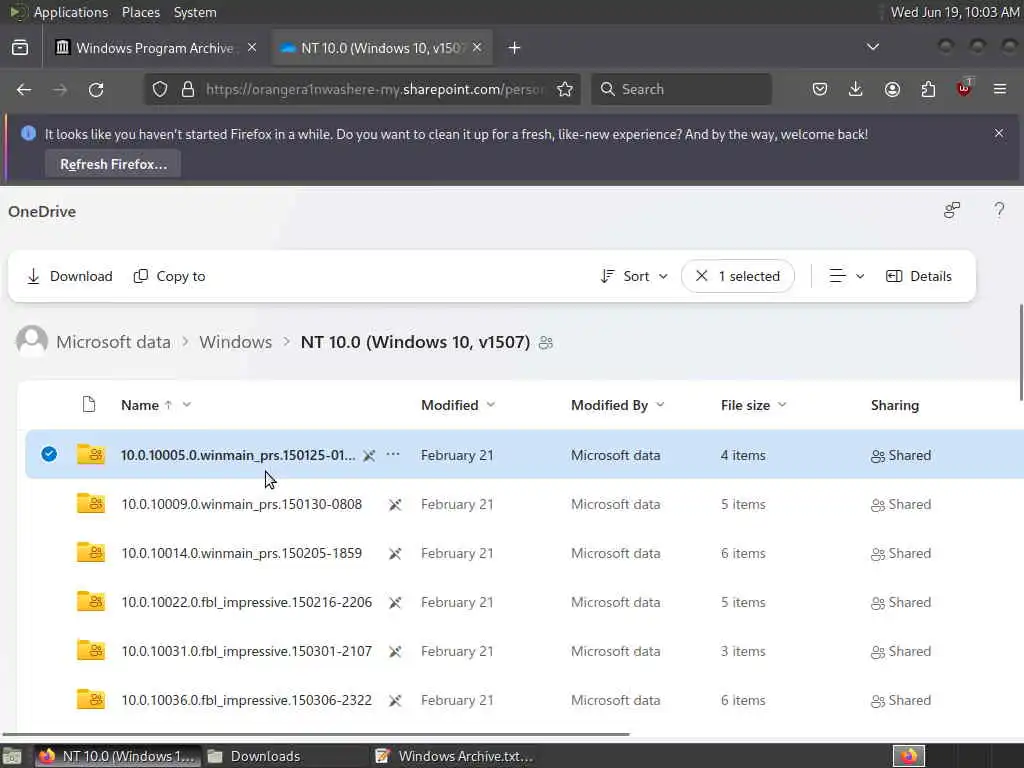Viewport: 1024px width, 768px height.
Task: Click pin icon for 10.0.10005.0 folder
Action: [369, 455]
